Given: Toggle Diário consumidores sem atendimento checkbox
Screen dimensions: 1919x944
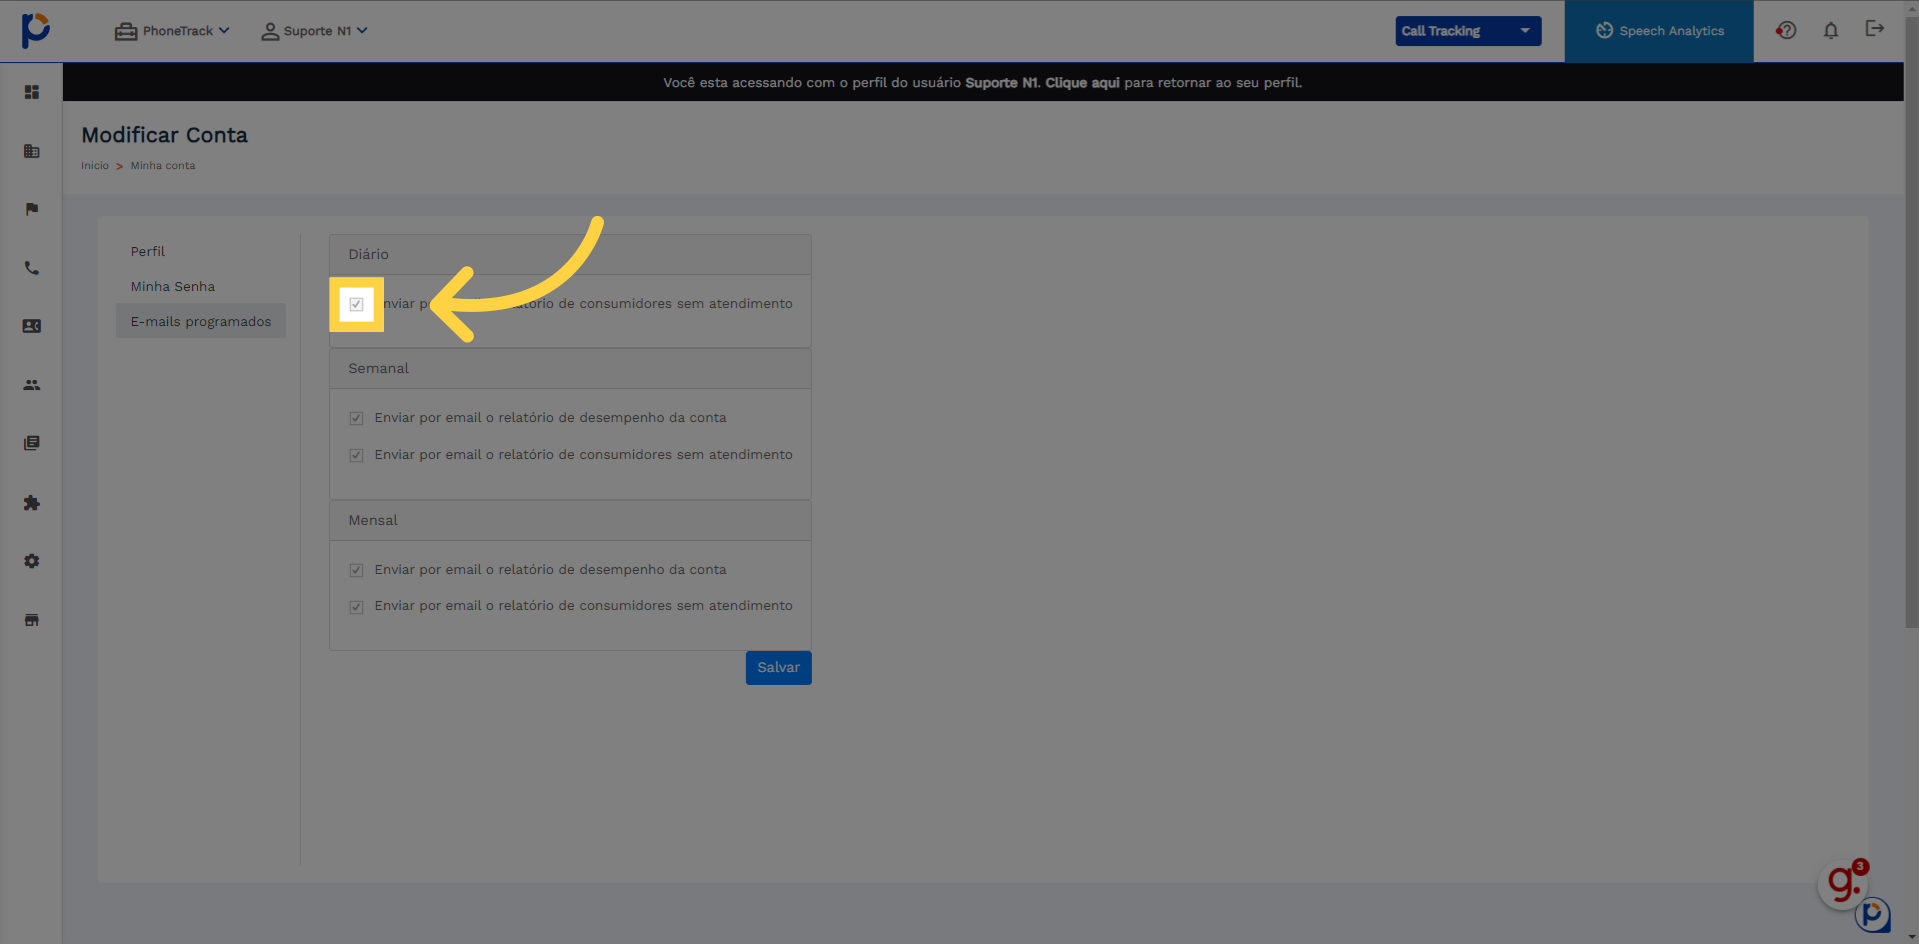Looking at the screenshot, I should click(356, 304).
